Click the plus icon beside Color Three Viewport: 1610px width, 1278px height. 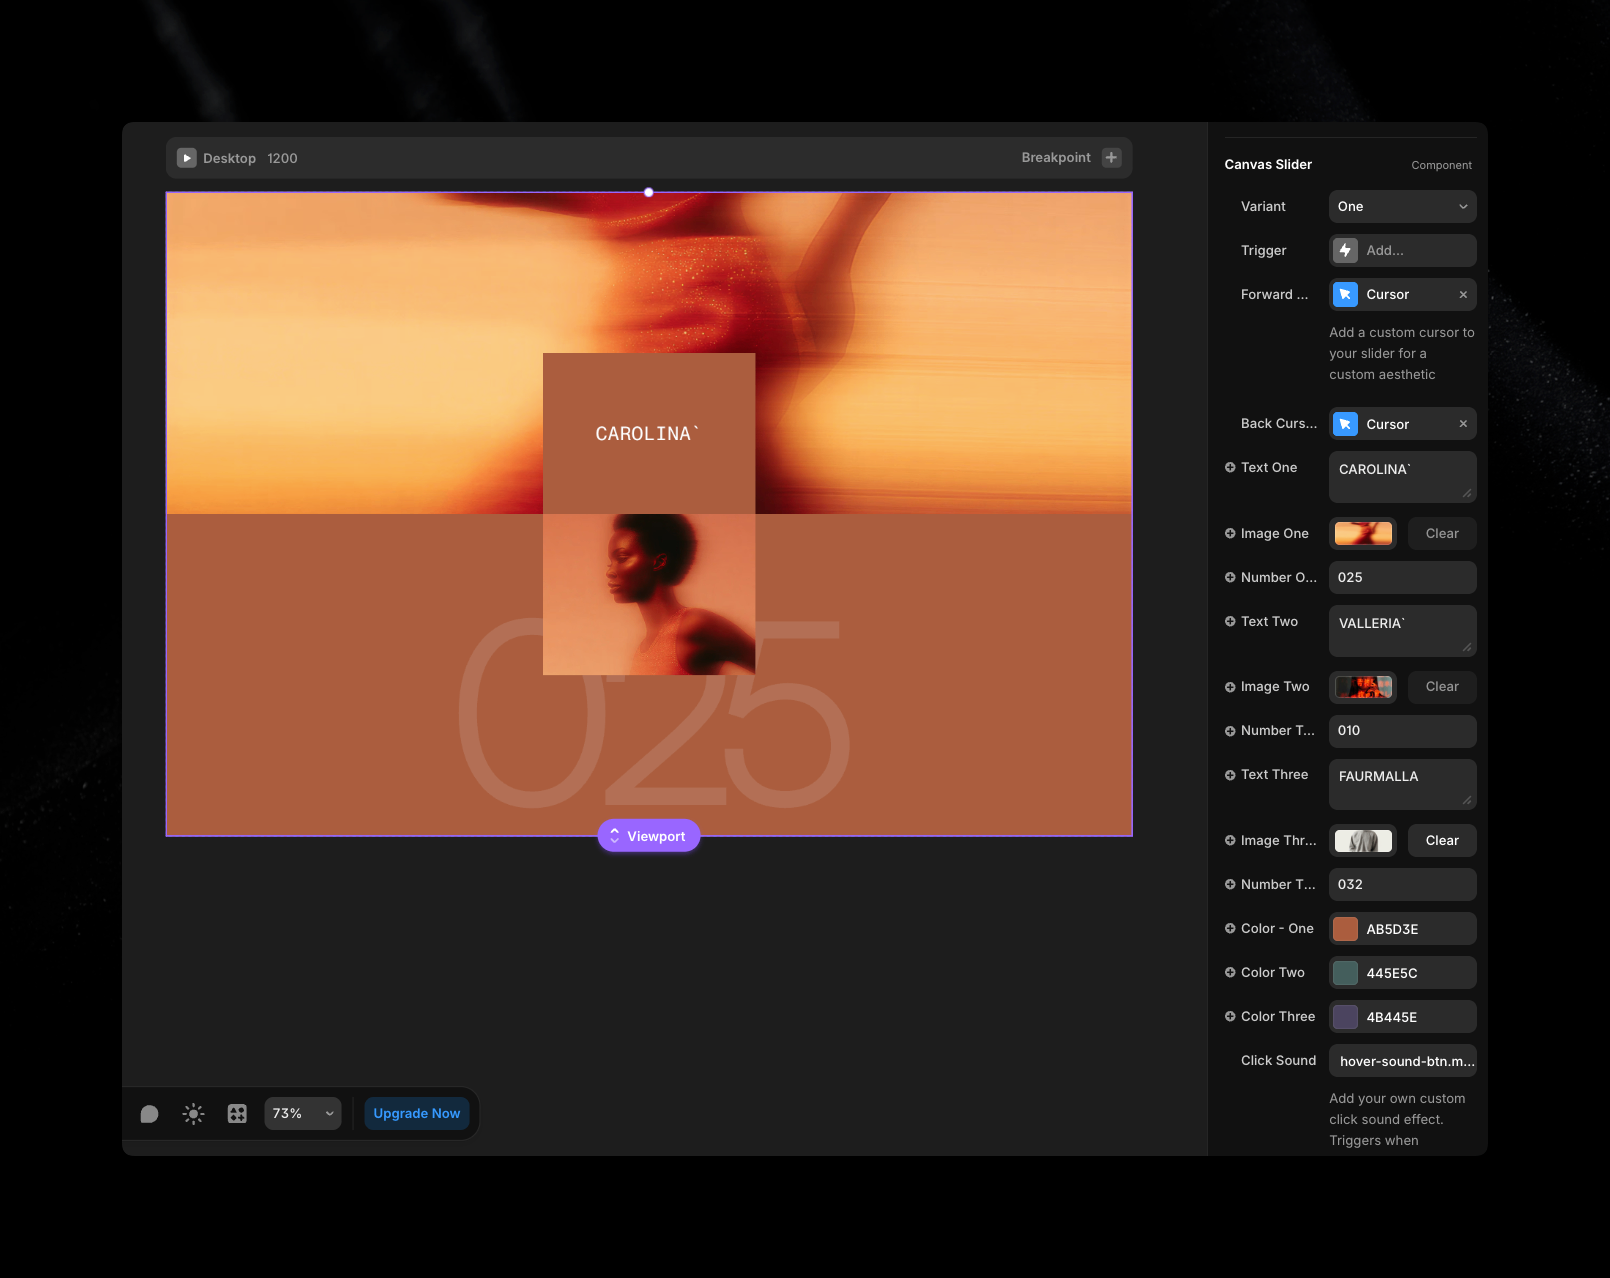pyautogui.click(x=1230, y=1017)
